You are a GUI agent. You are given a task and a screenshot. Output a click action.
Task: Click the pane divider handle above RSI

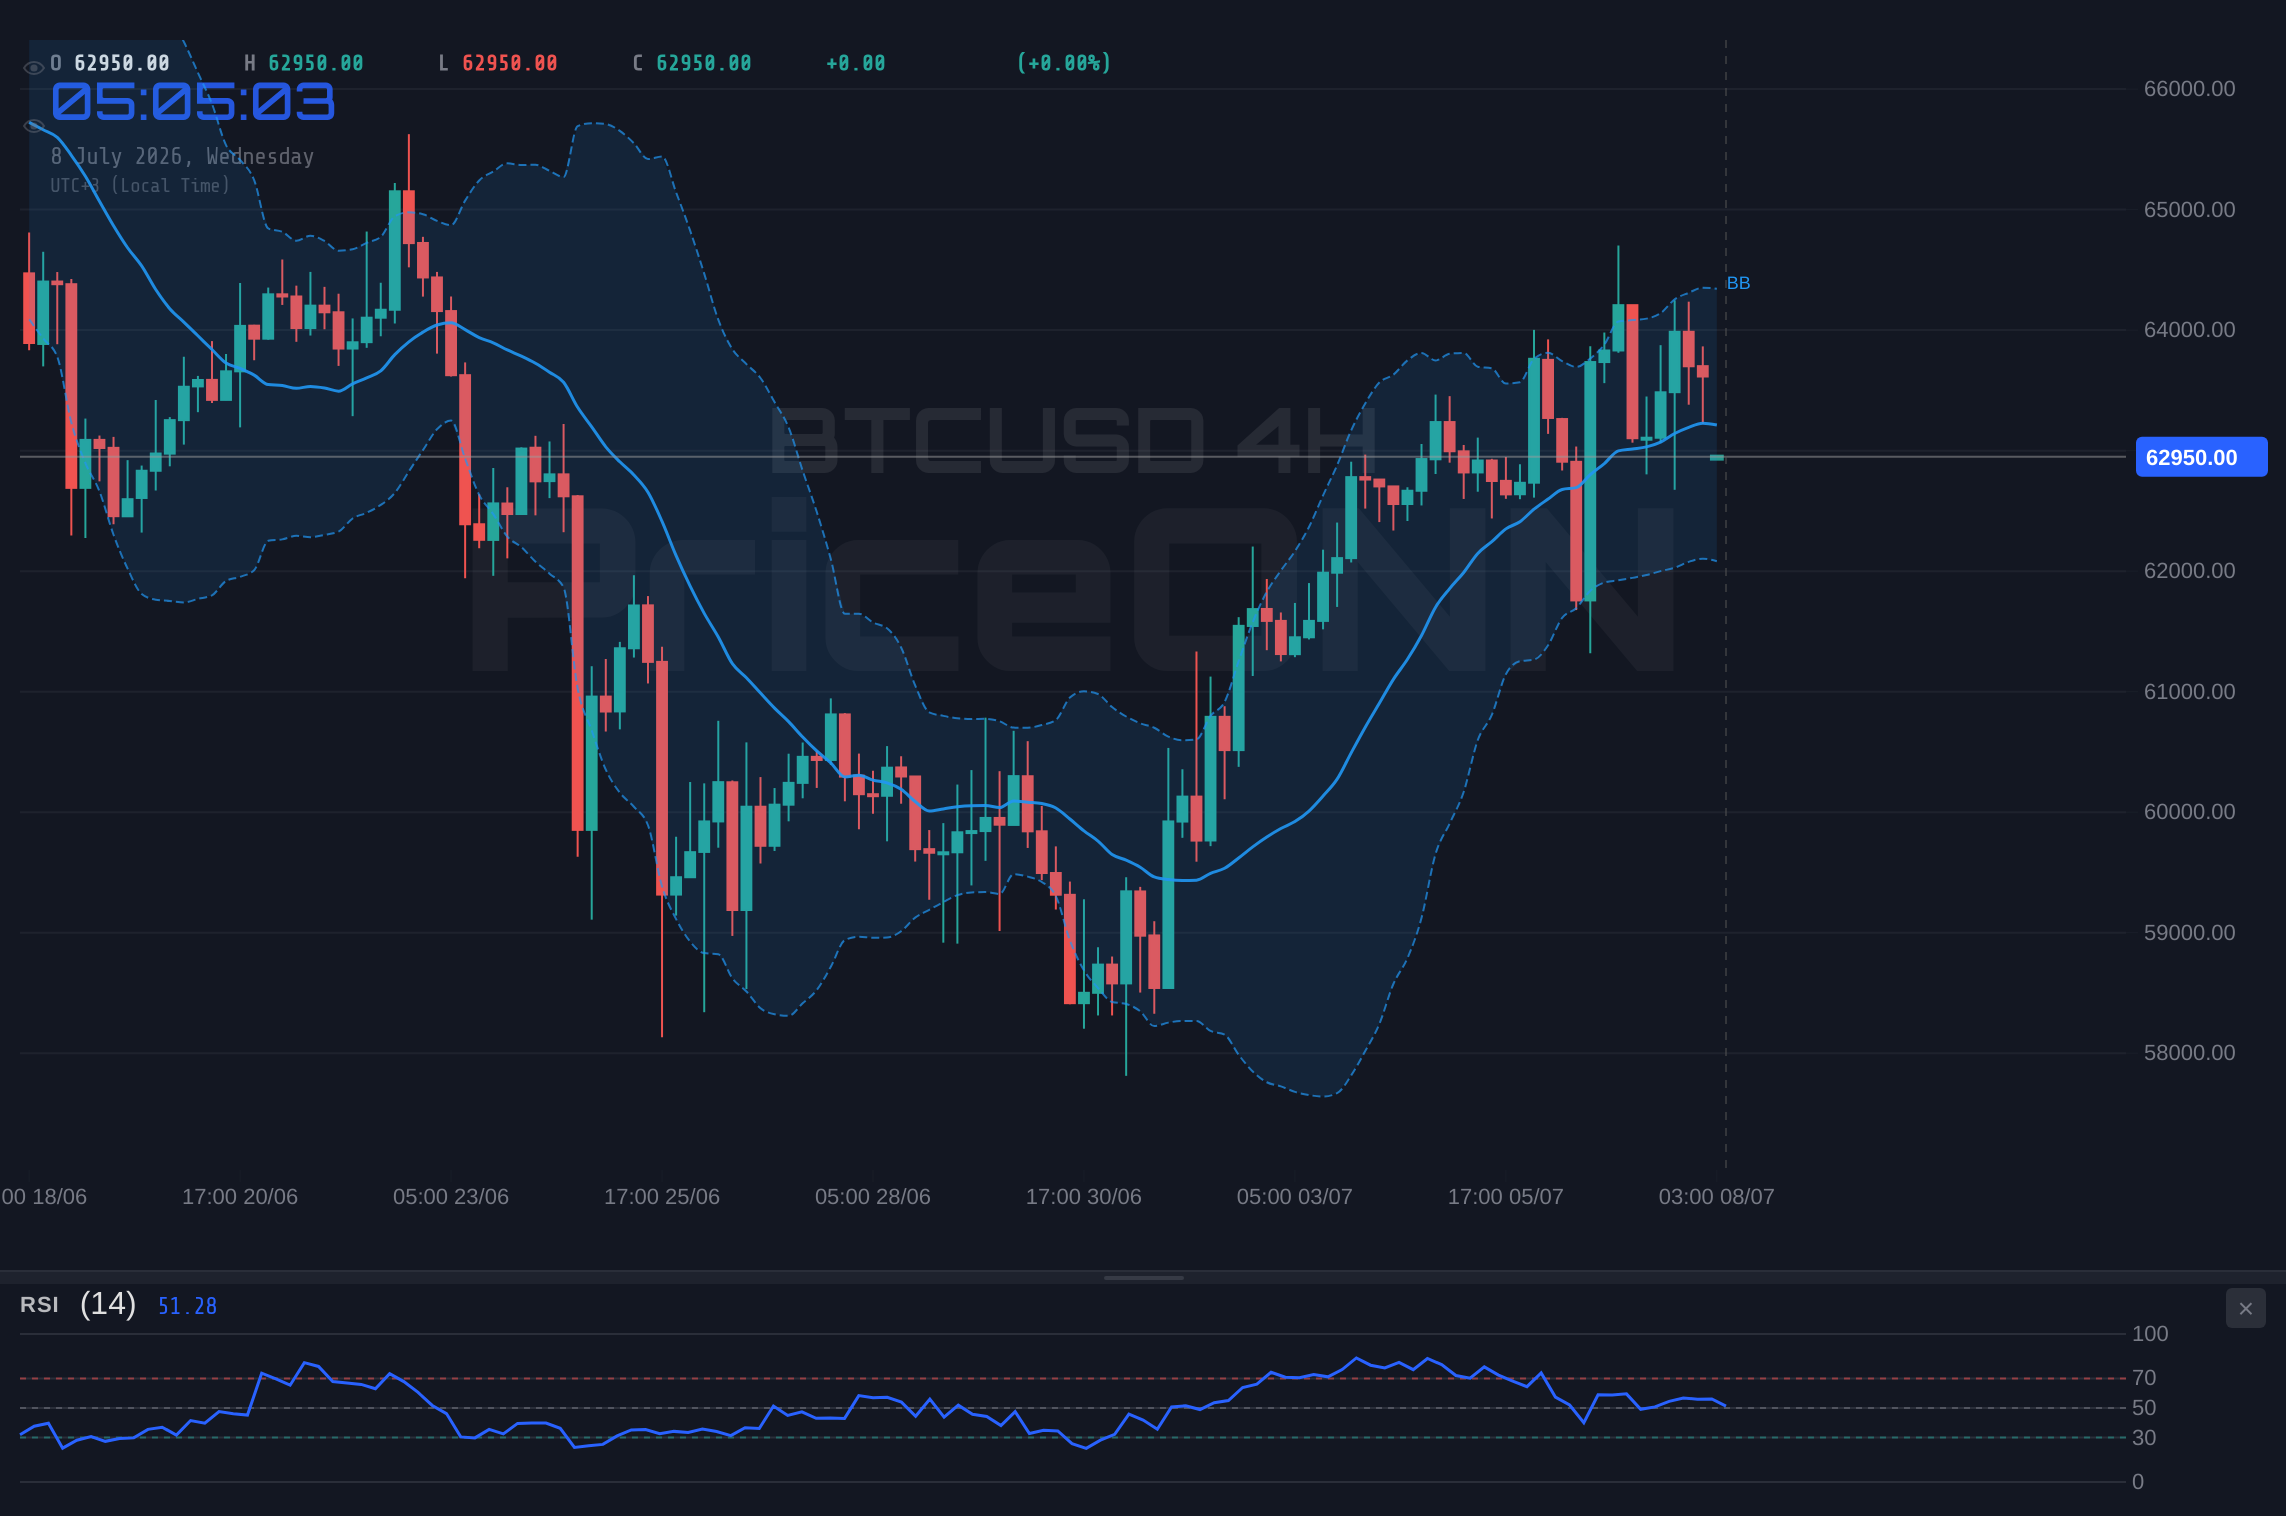[1143, 1277]
